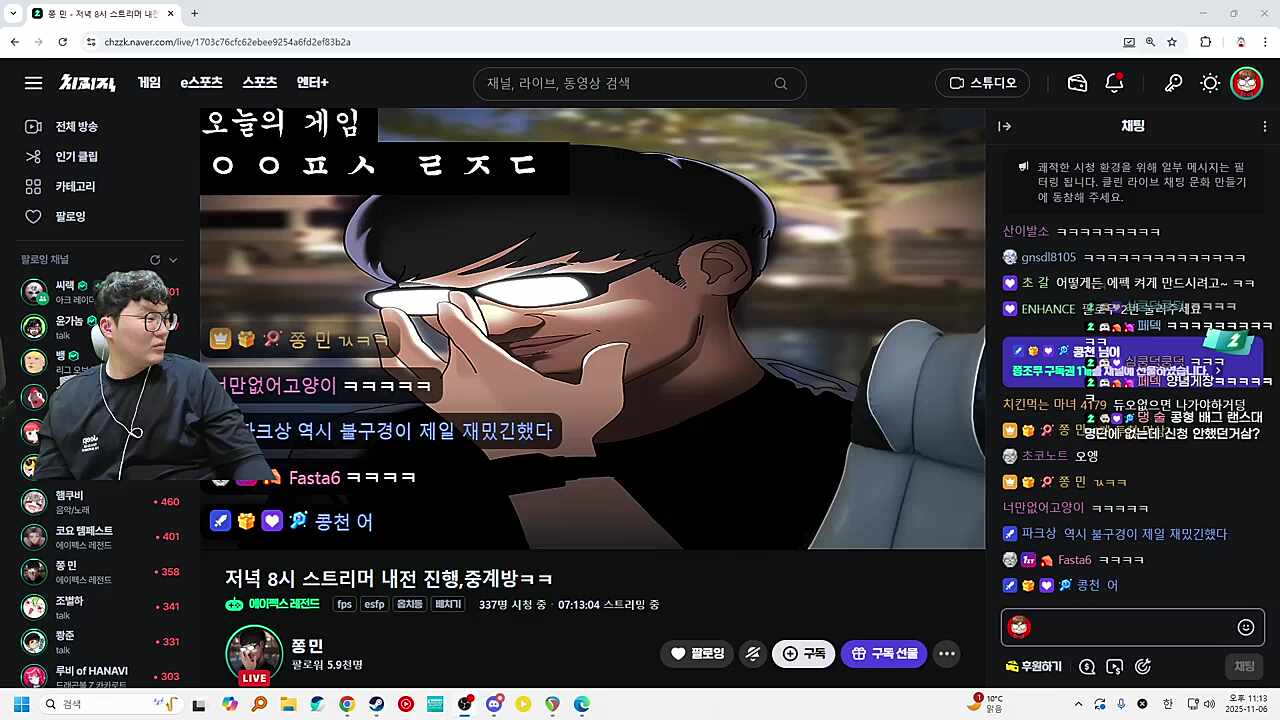Collapse the 팔로잉 채널 section chevron
Screen dimensions: 1280x720
[171, 259]
